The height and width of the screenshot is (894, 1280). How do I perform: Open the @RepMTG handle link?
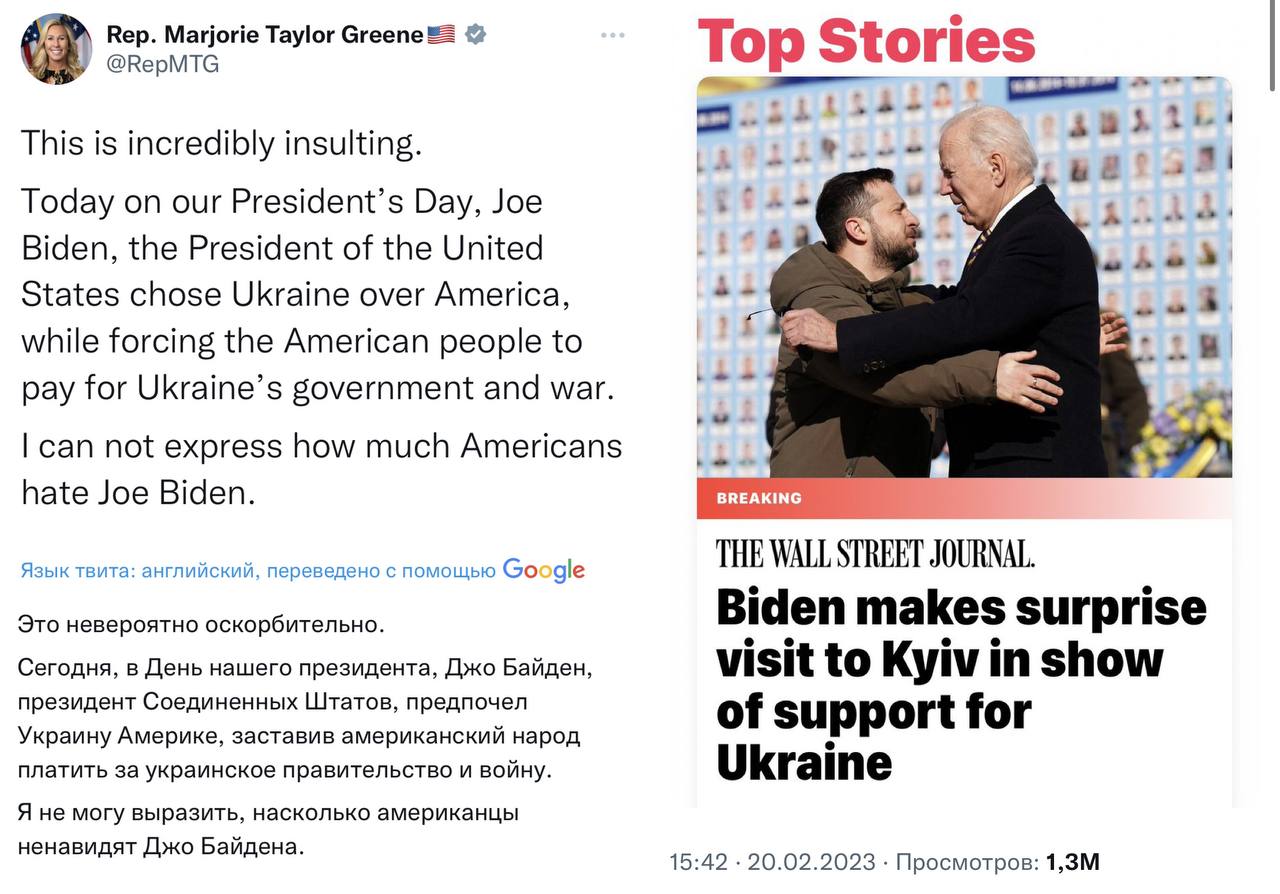162,65
